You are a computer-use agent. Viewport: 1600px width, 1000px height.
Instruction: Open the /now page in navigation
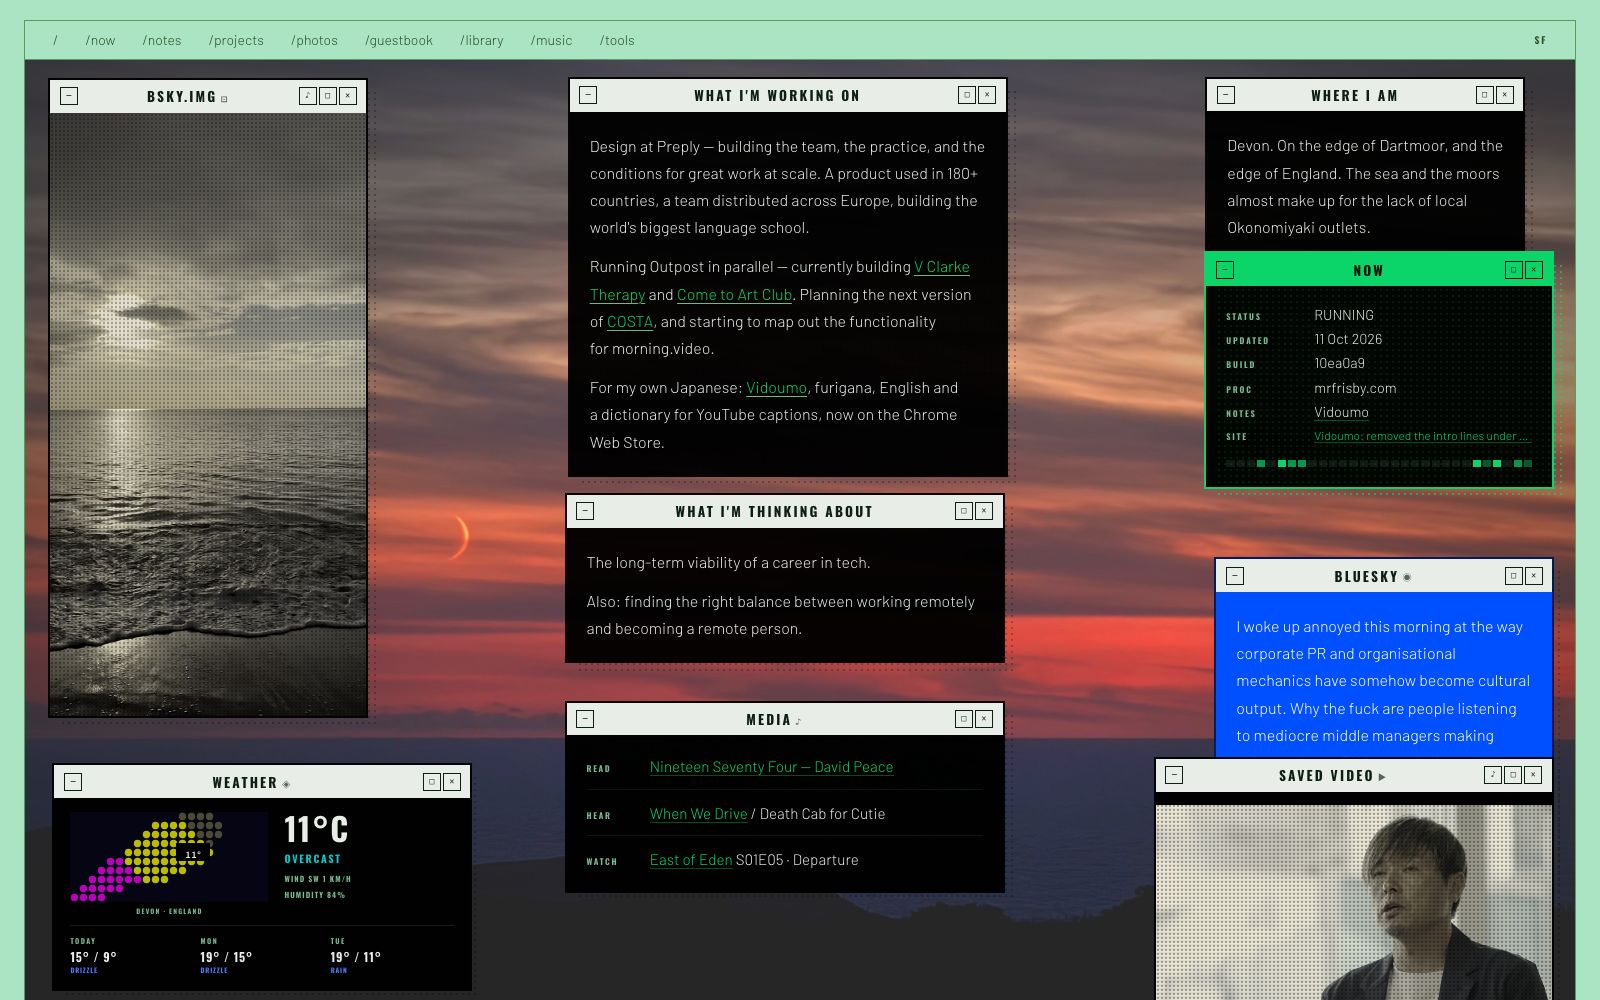click(x=100, y=41)
